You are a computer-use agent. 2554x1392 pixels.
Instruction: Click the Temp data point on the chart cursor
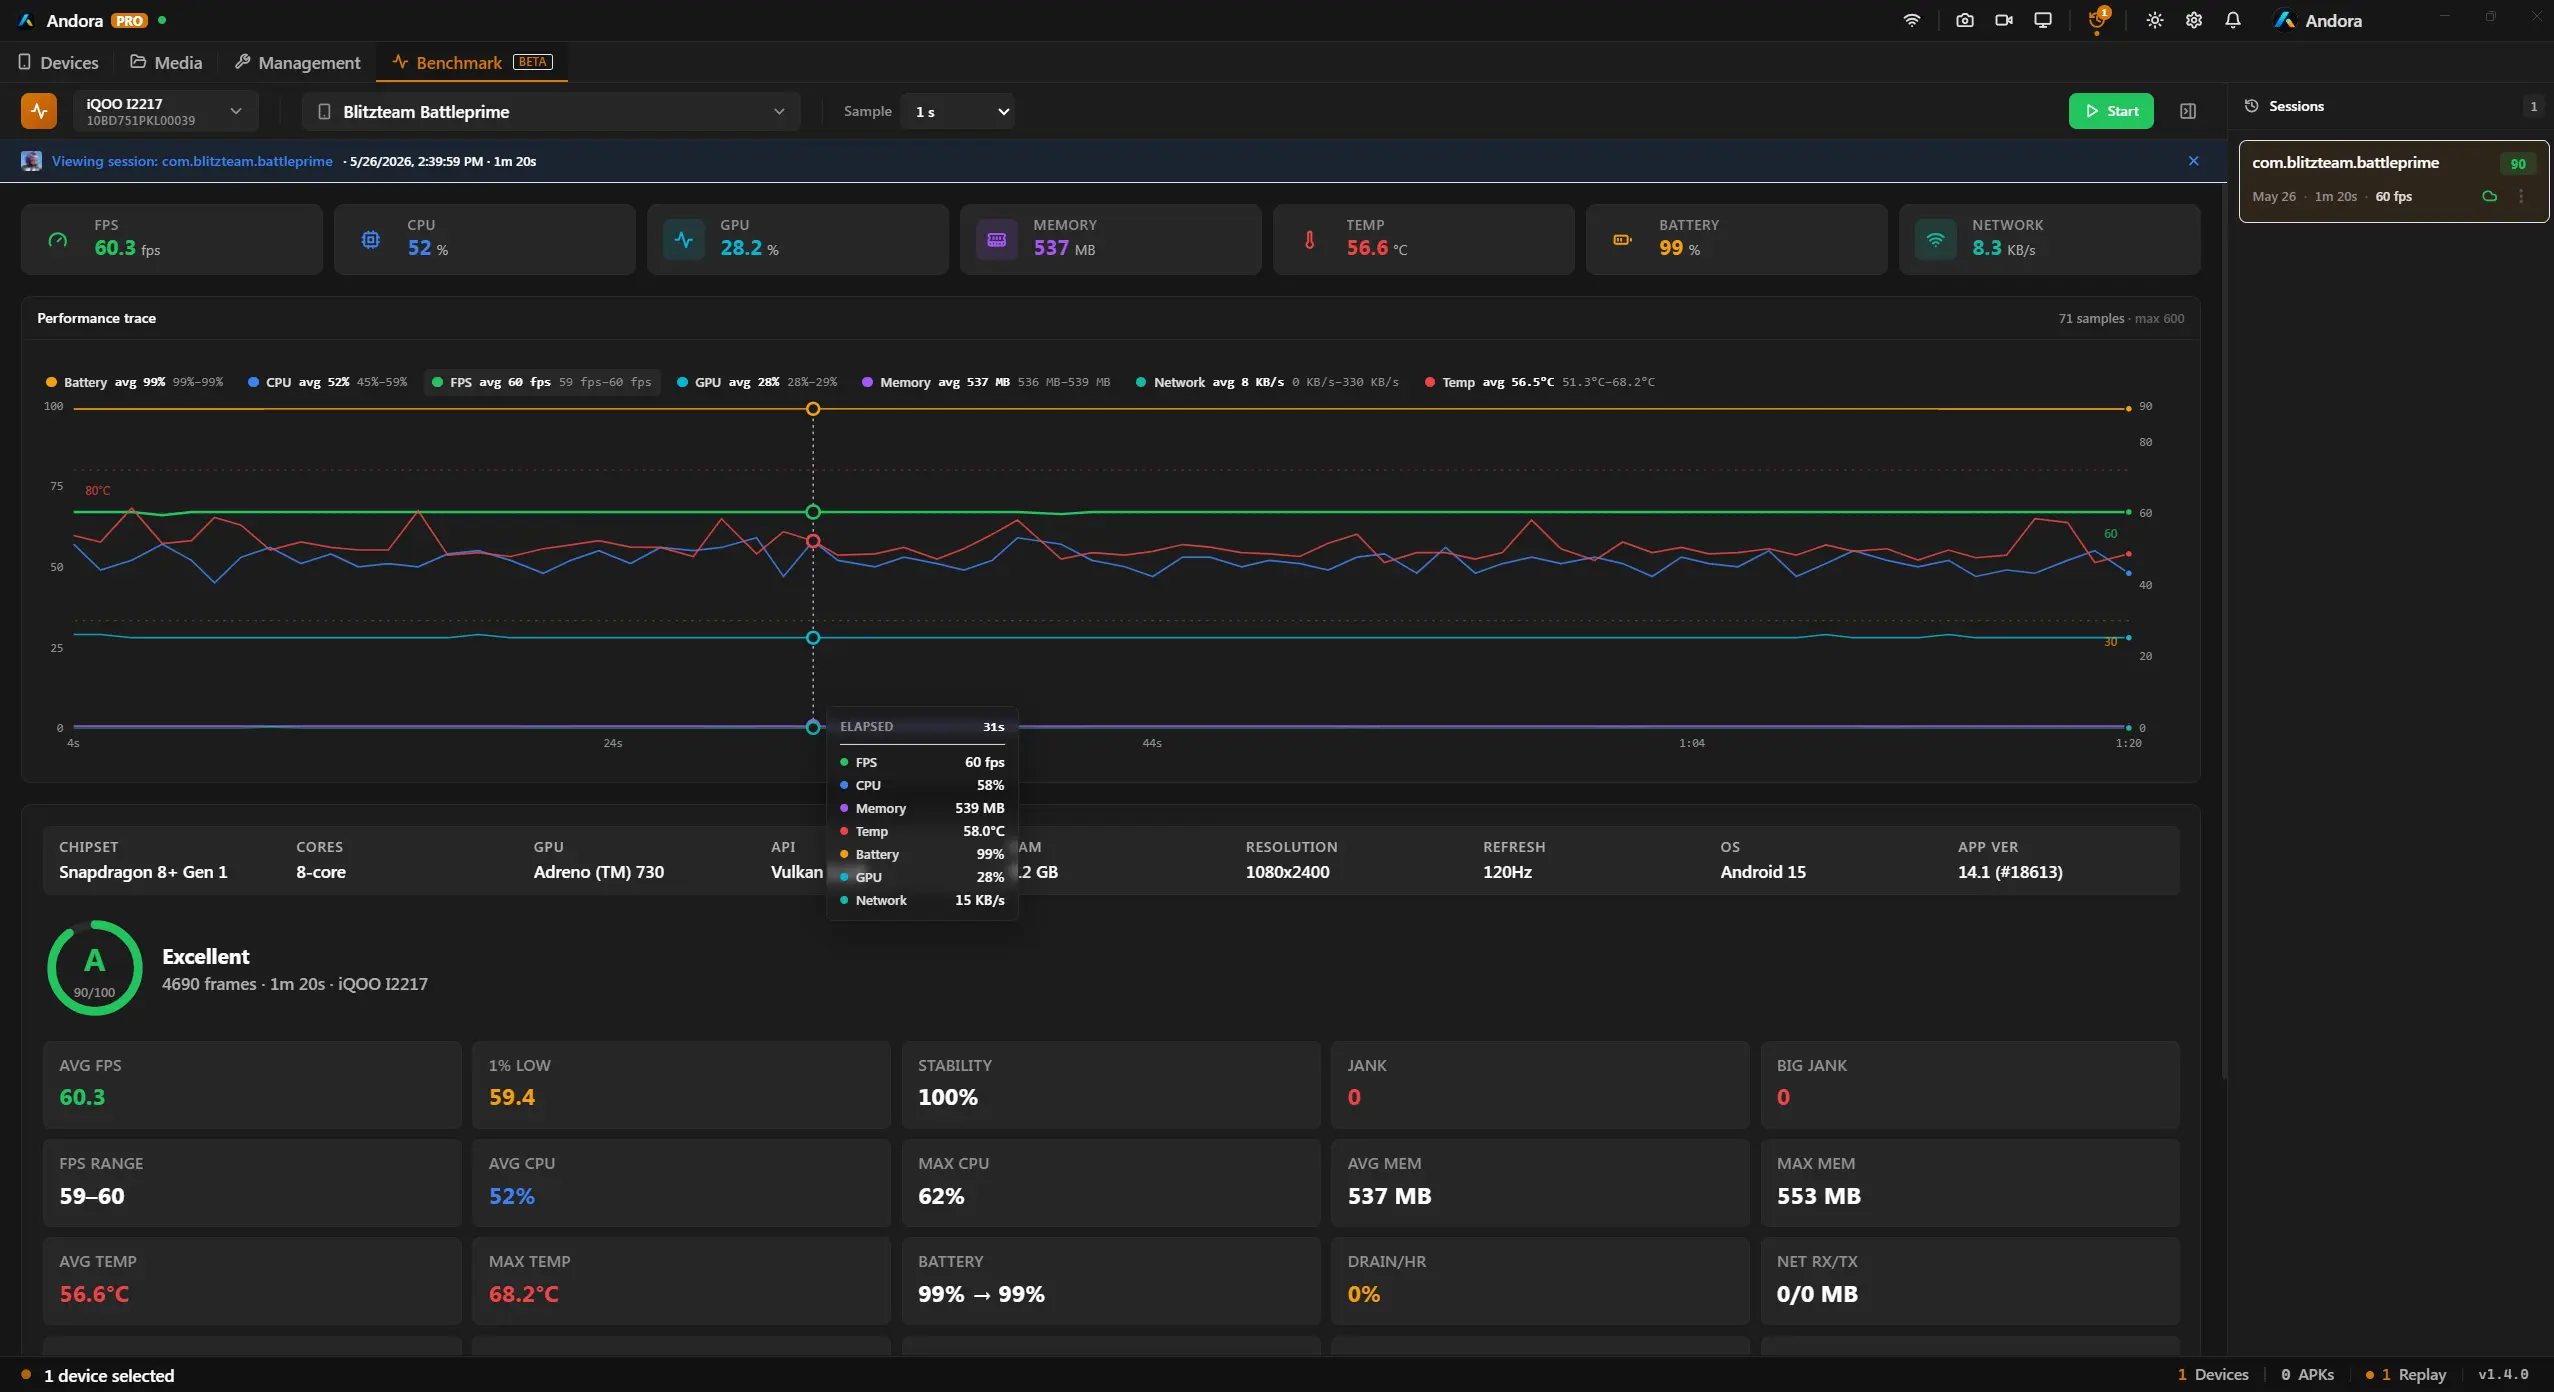coord(813,541)
